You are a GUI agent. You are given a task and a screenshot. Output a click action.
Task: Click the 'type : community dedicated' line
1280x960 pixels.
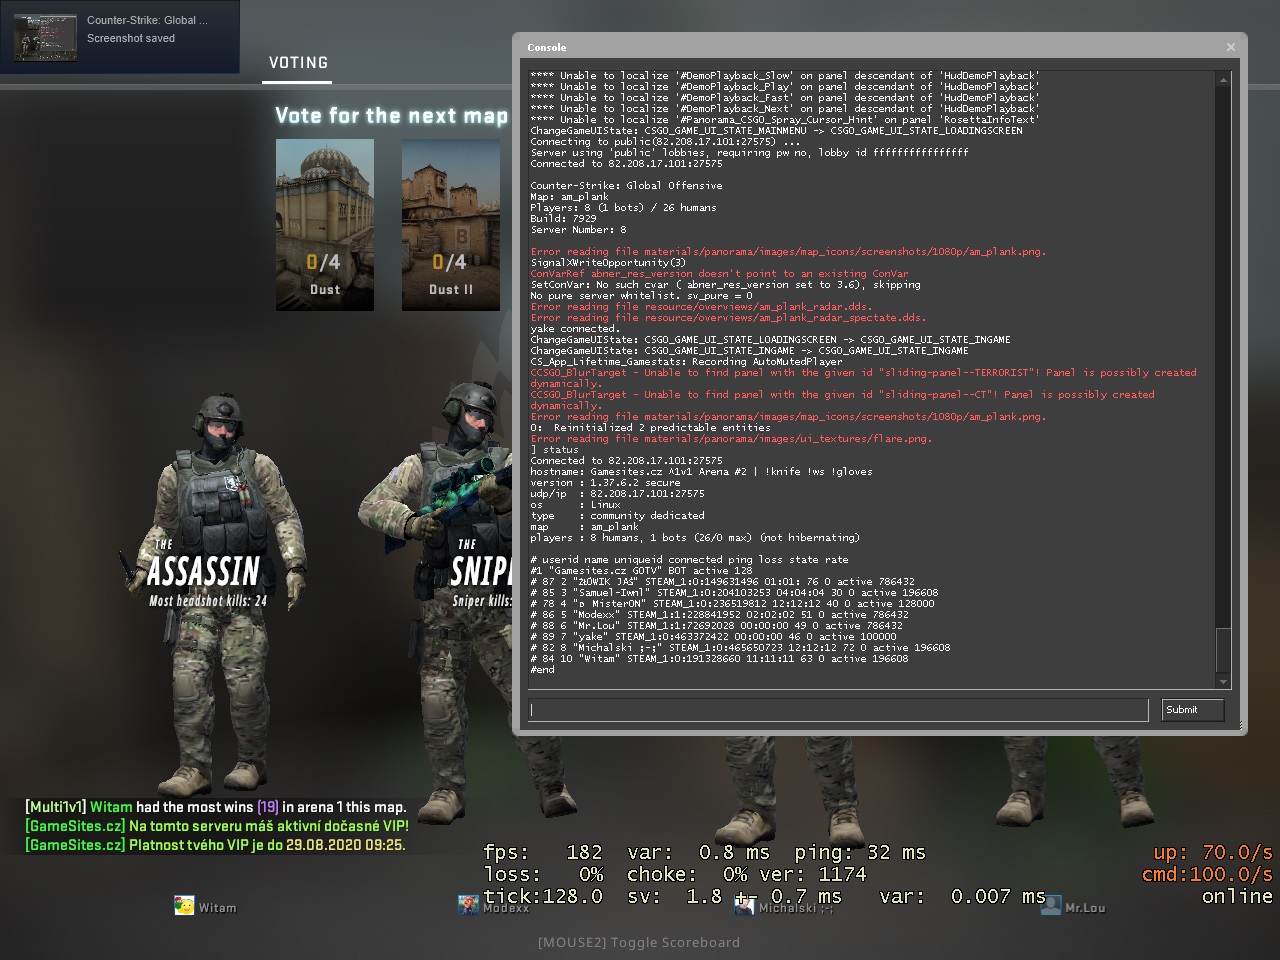click(x=617, y=516)
